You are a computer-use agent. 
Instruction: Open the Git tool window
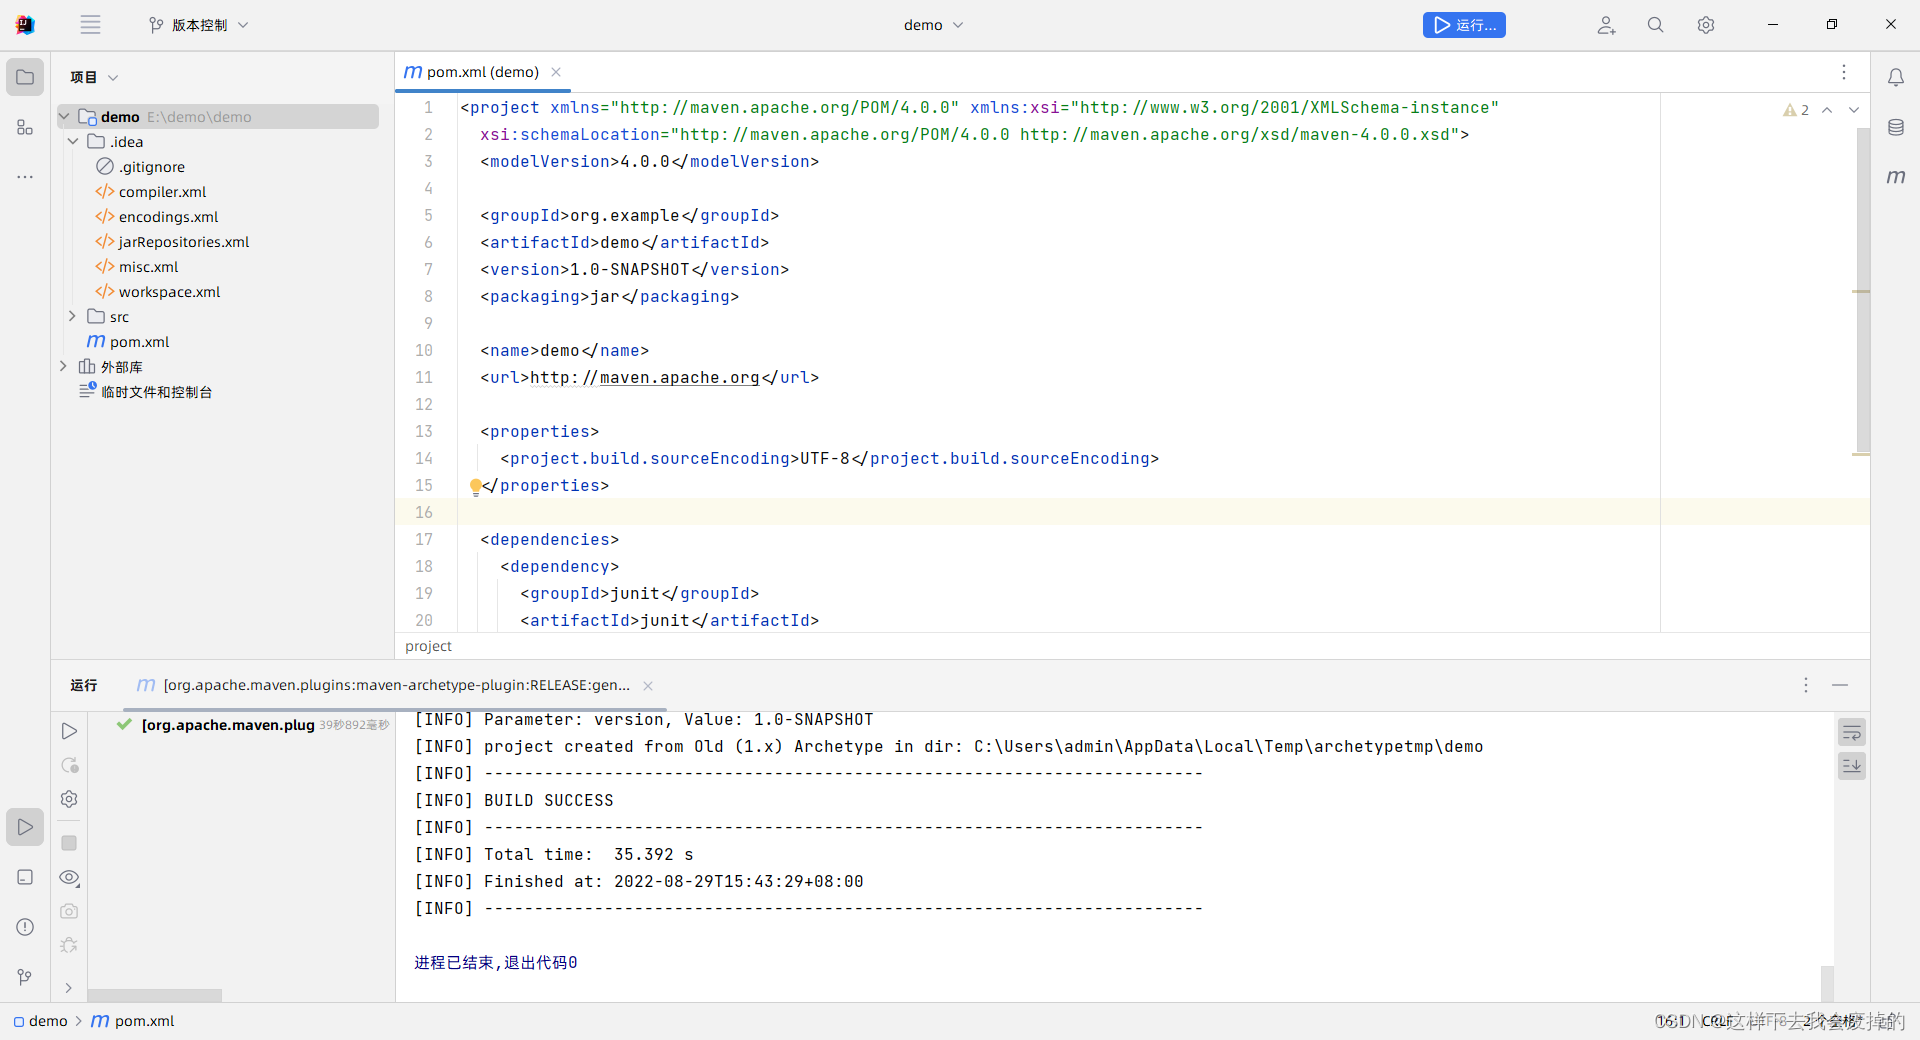pyautogui.click(x=25, y=977)
